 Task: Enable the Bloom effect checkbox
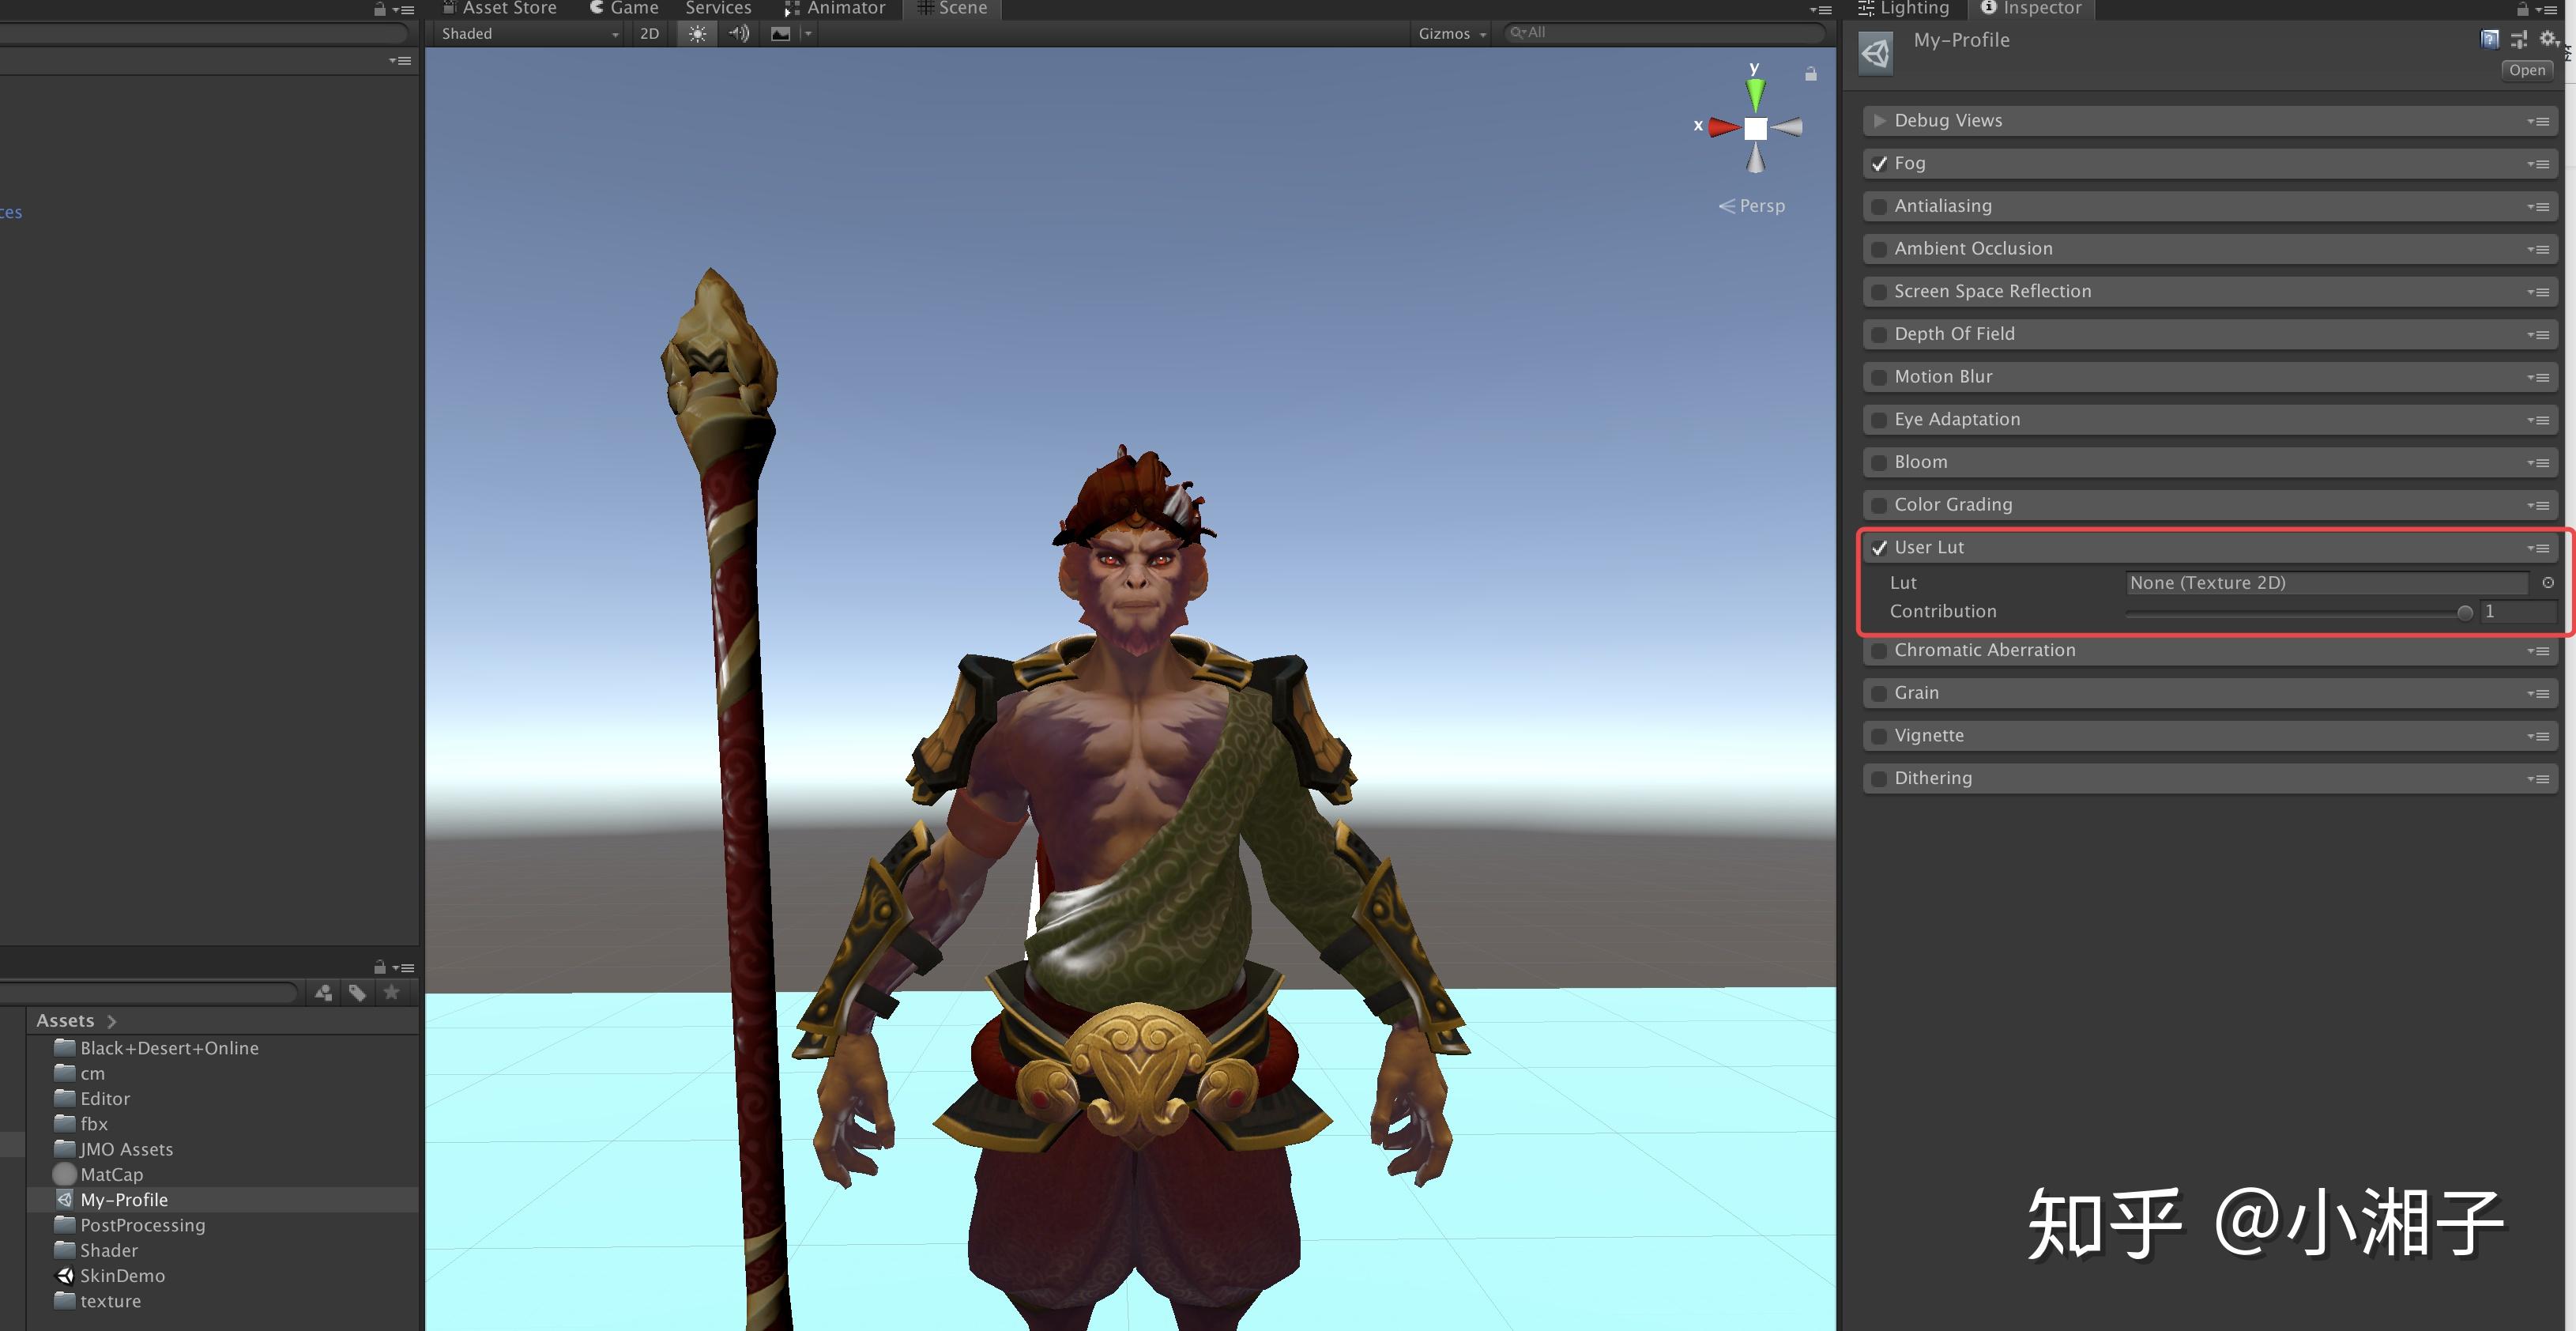click(x=1878, y=462)
